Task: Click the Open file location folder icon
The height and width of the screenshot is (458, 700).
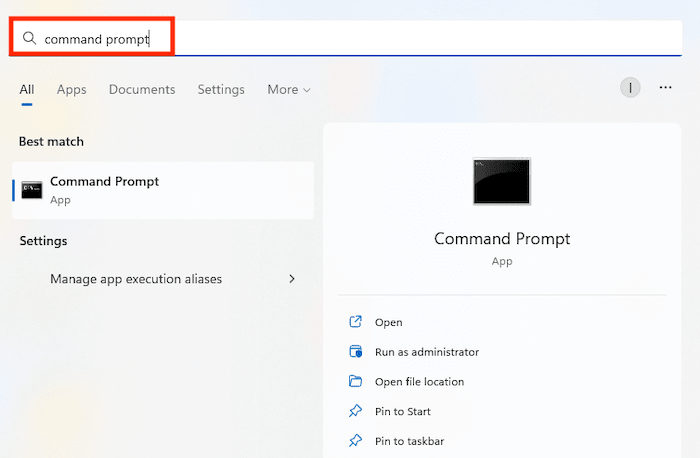Action: tap(355, 381)
